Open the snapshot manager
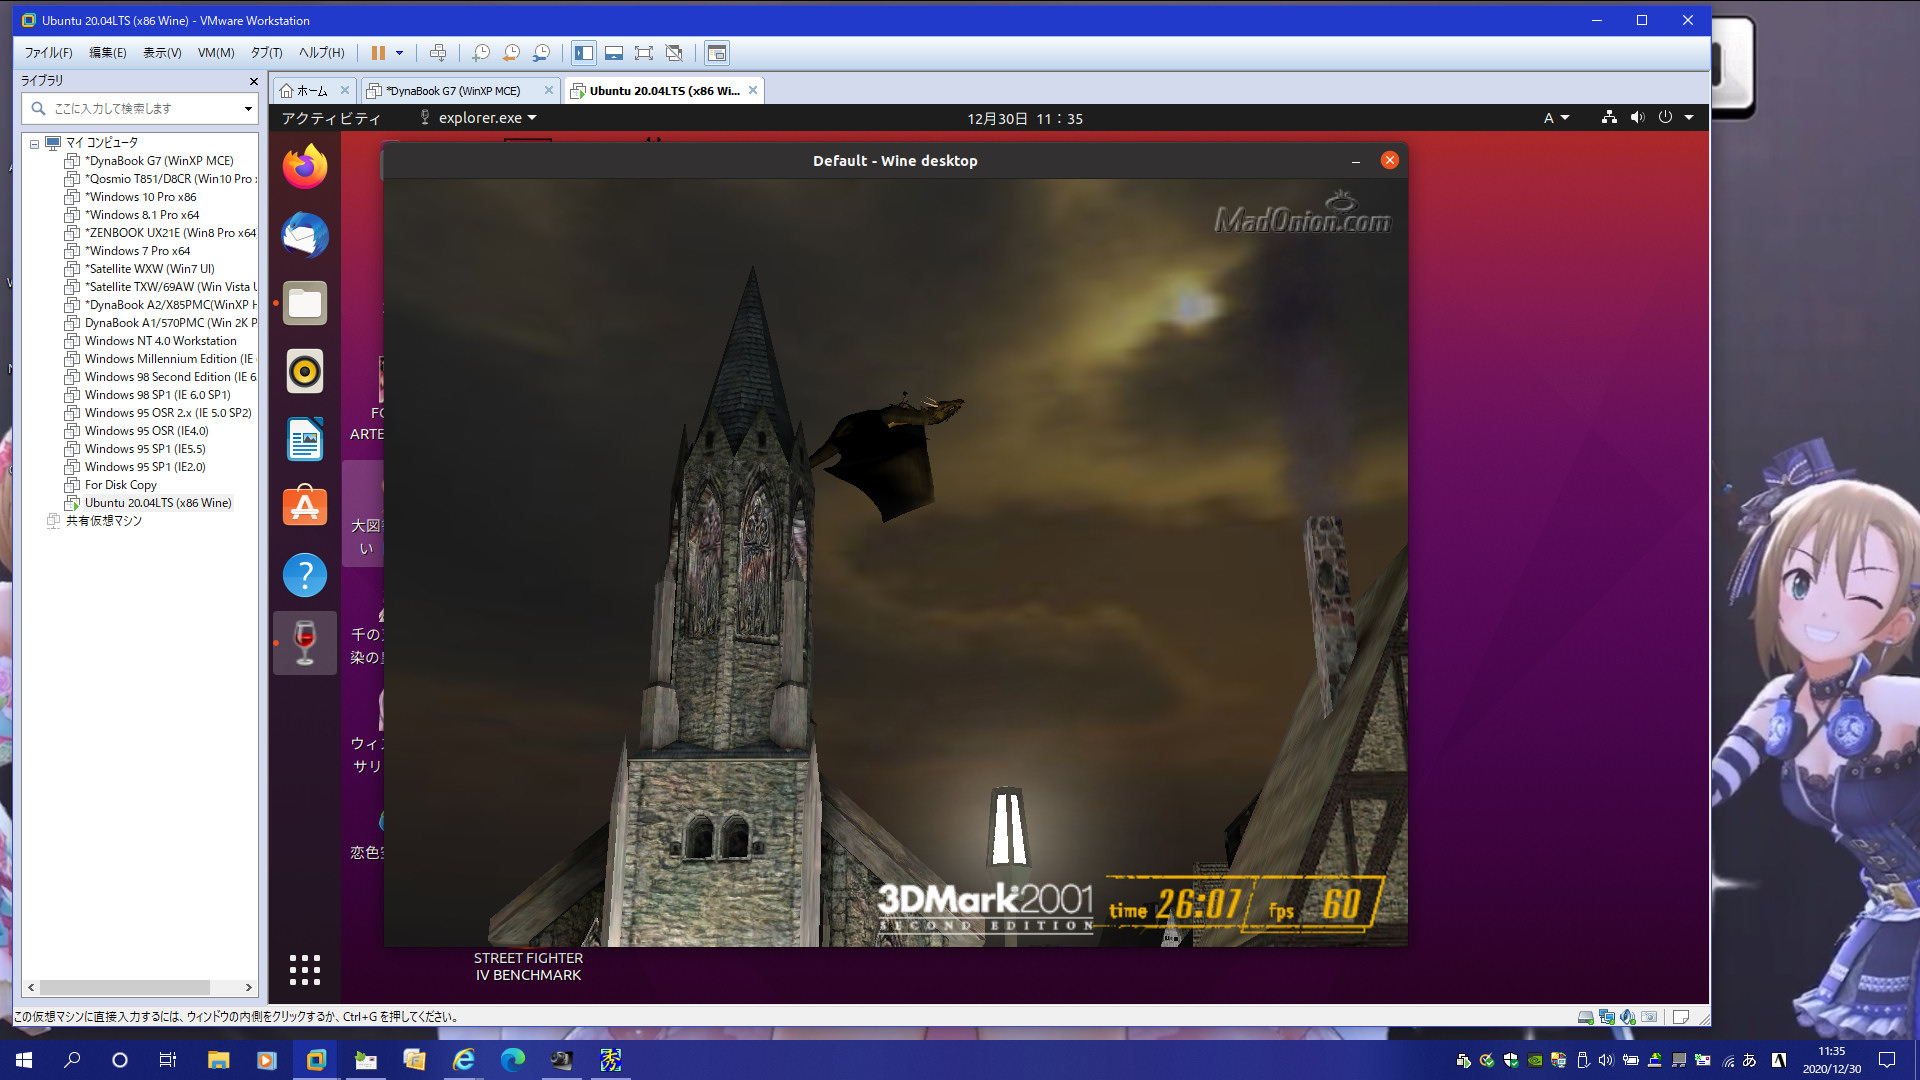1920x1080 pixels. point(541,53)
